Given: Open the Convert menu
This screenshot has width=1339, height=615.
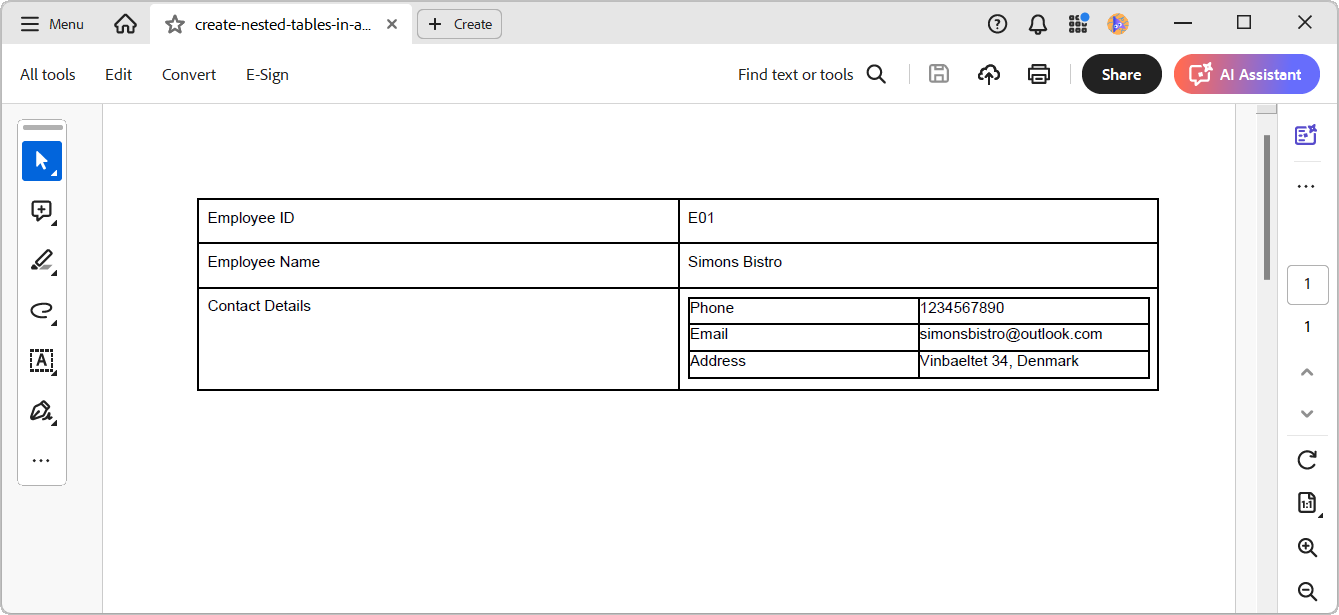Looking at the screenshot, I should [189, 74].
